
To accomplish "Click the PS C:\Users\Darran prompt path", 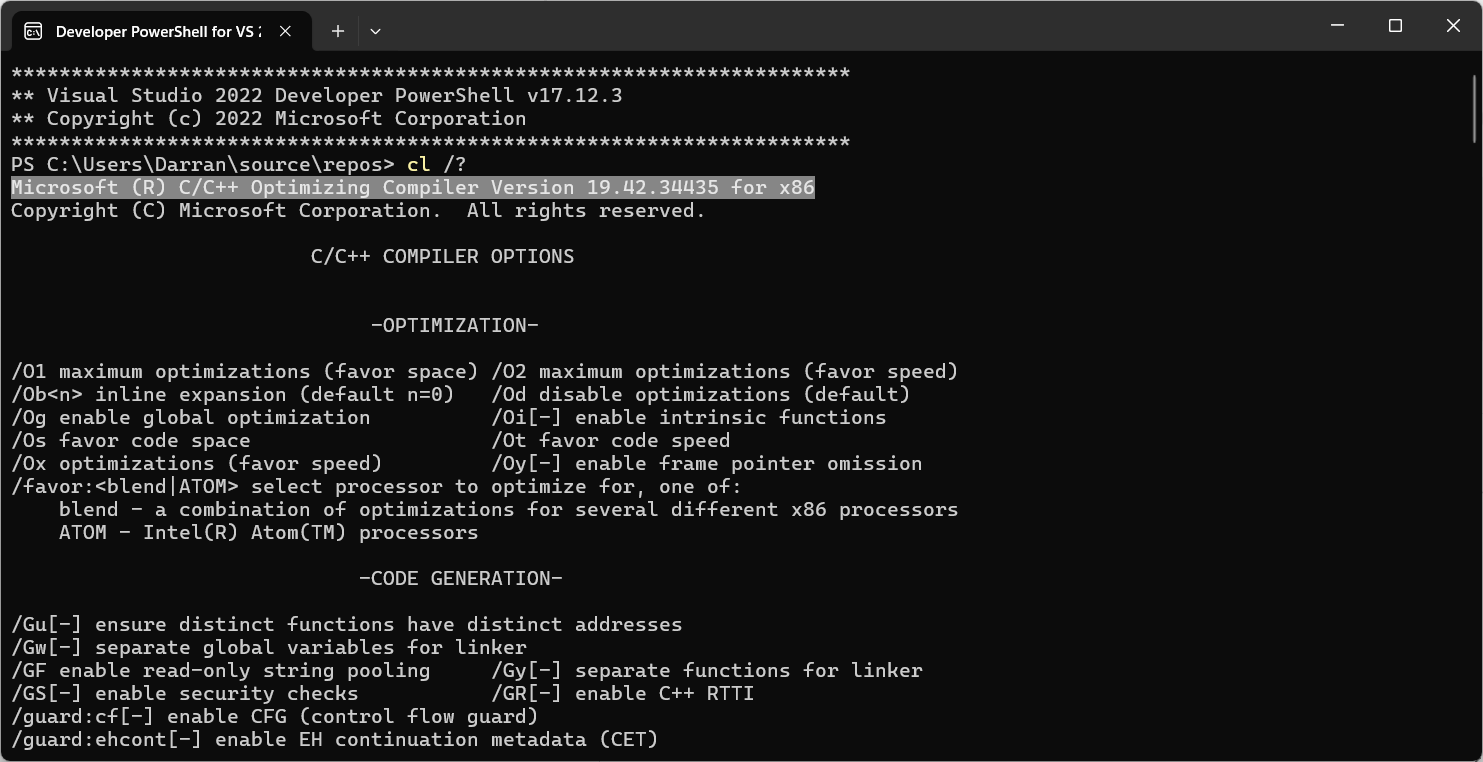I will [x=203, y=164].
